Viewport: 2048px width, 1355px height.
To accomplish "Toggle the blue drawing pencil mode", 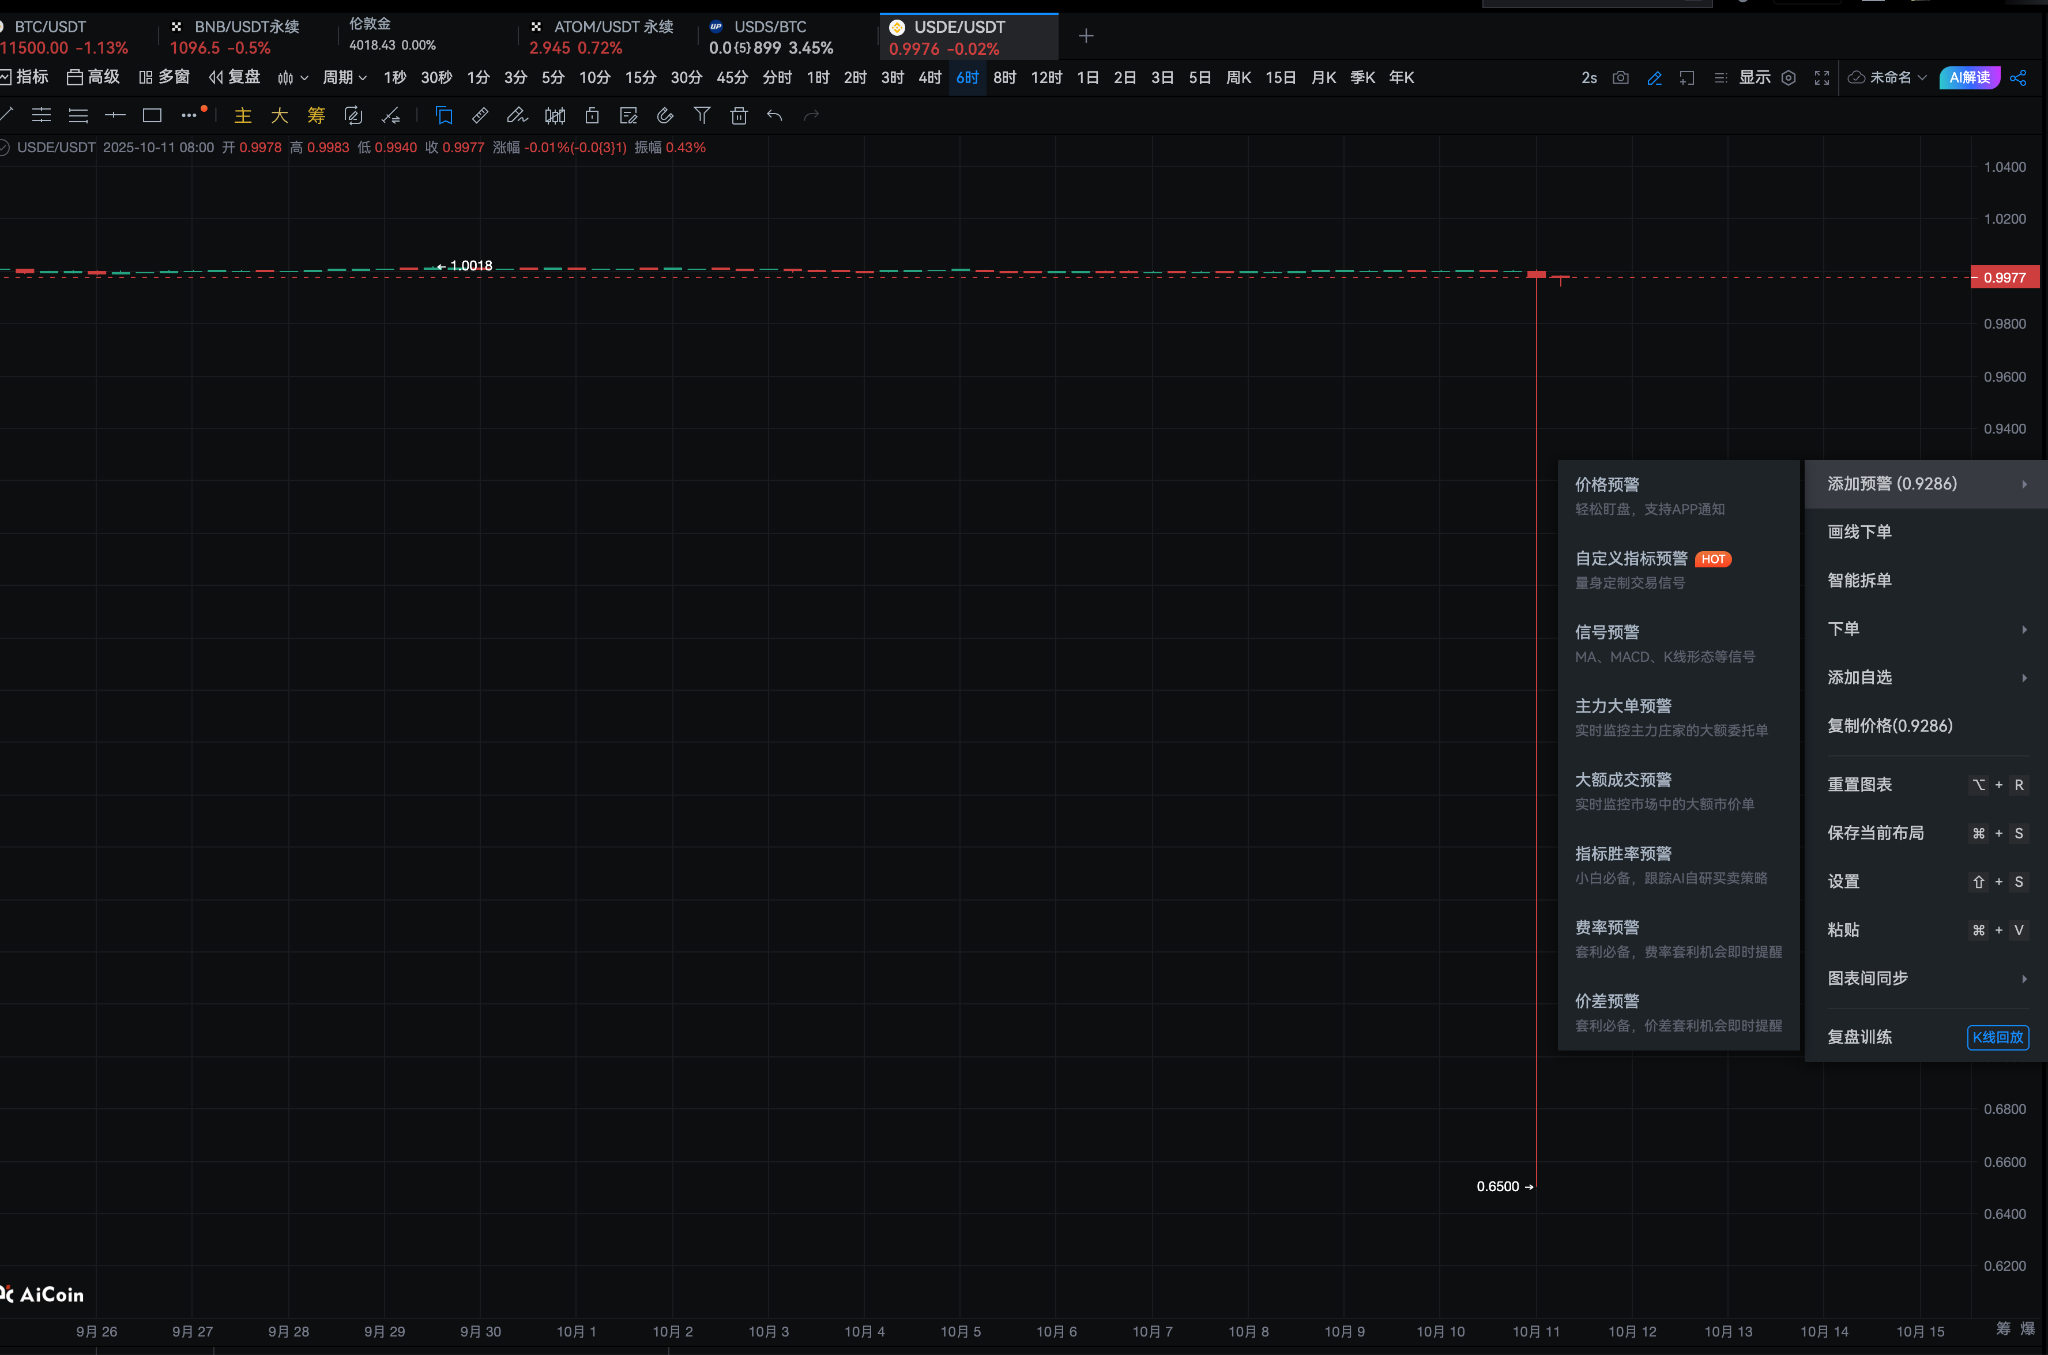I will coord(1655,78).
